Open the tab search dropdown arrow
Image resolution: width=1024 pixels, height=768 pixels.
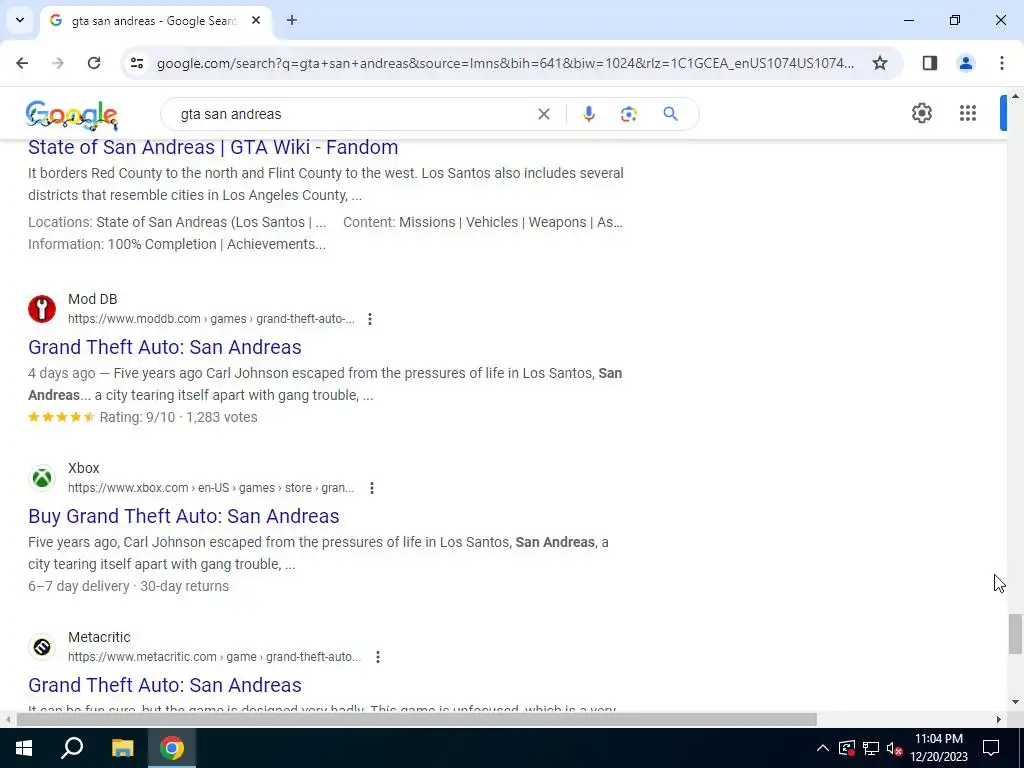point(20,20)
